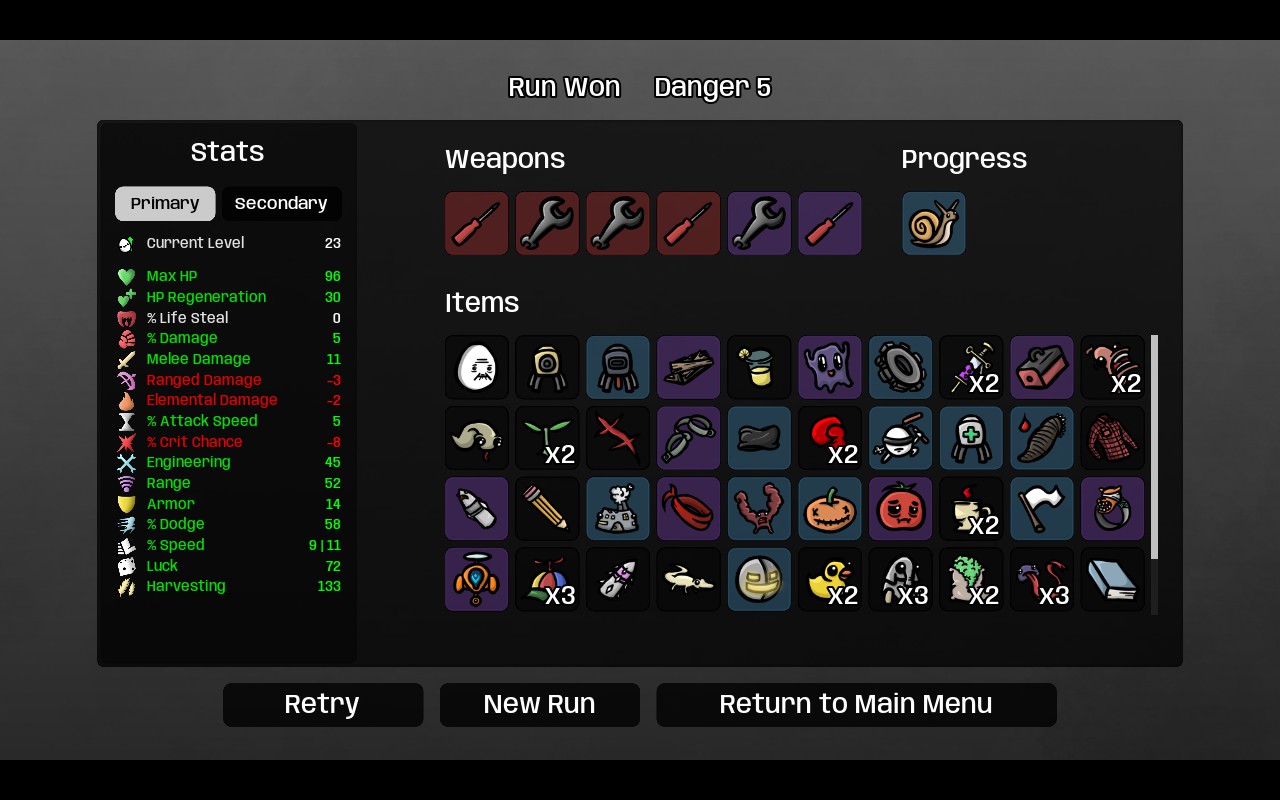Select the blue book item

tap(1113, 580)
